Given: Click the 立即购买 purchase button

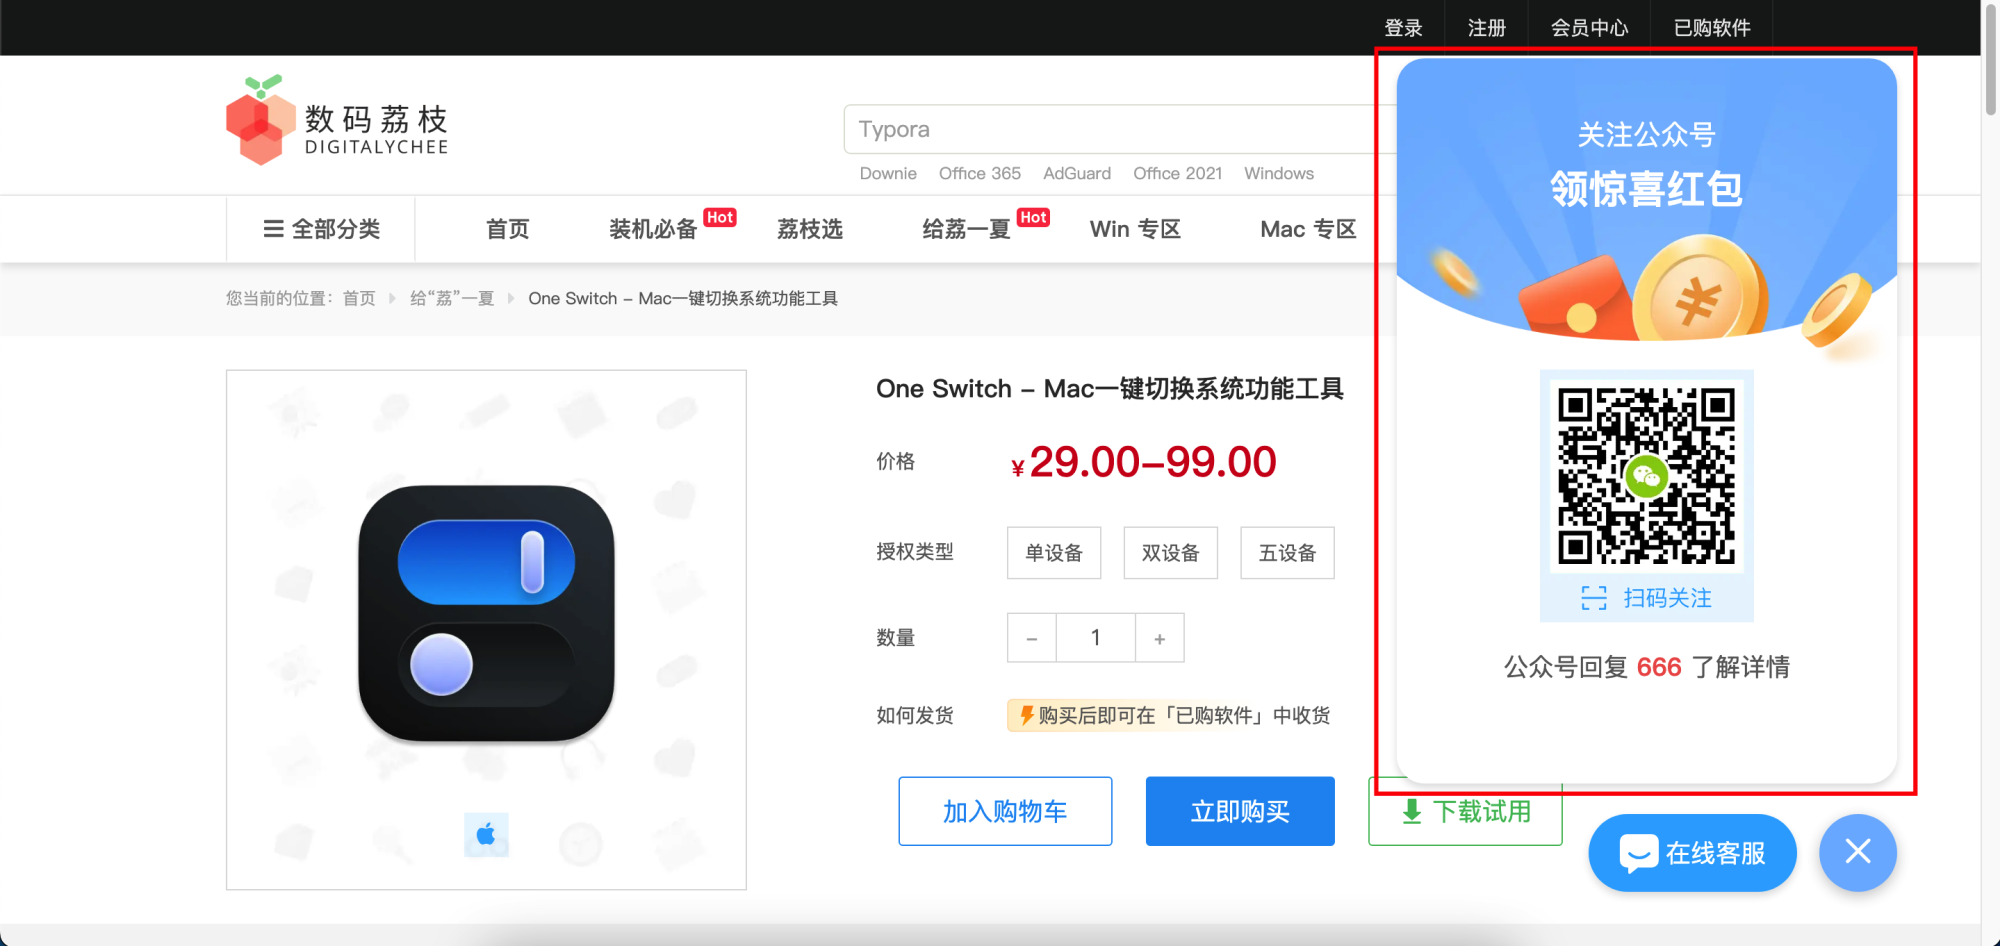Looking at the screenshot, I should coord(1240,811).
